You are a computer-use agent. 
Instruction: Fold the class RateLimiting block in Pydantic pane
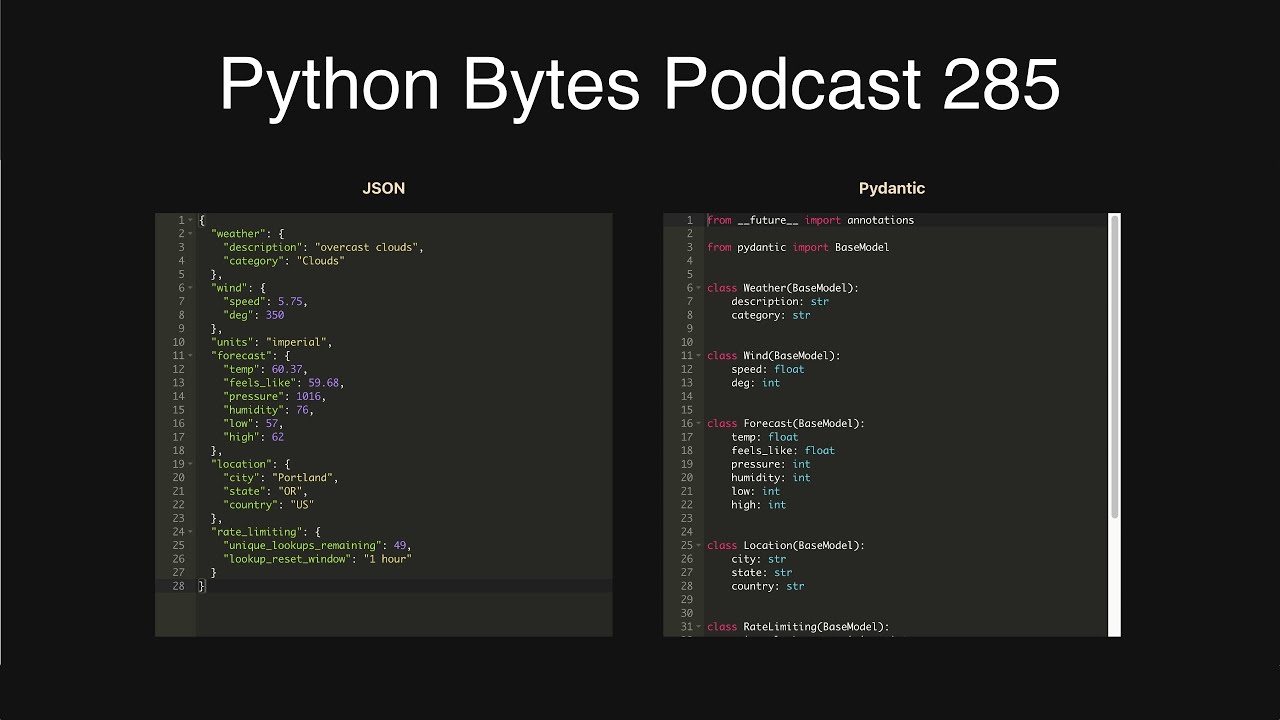[699, 627]
